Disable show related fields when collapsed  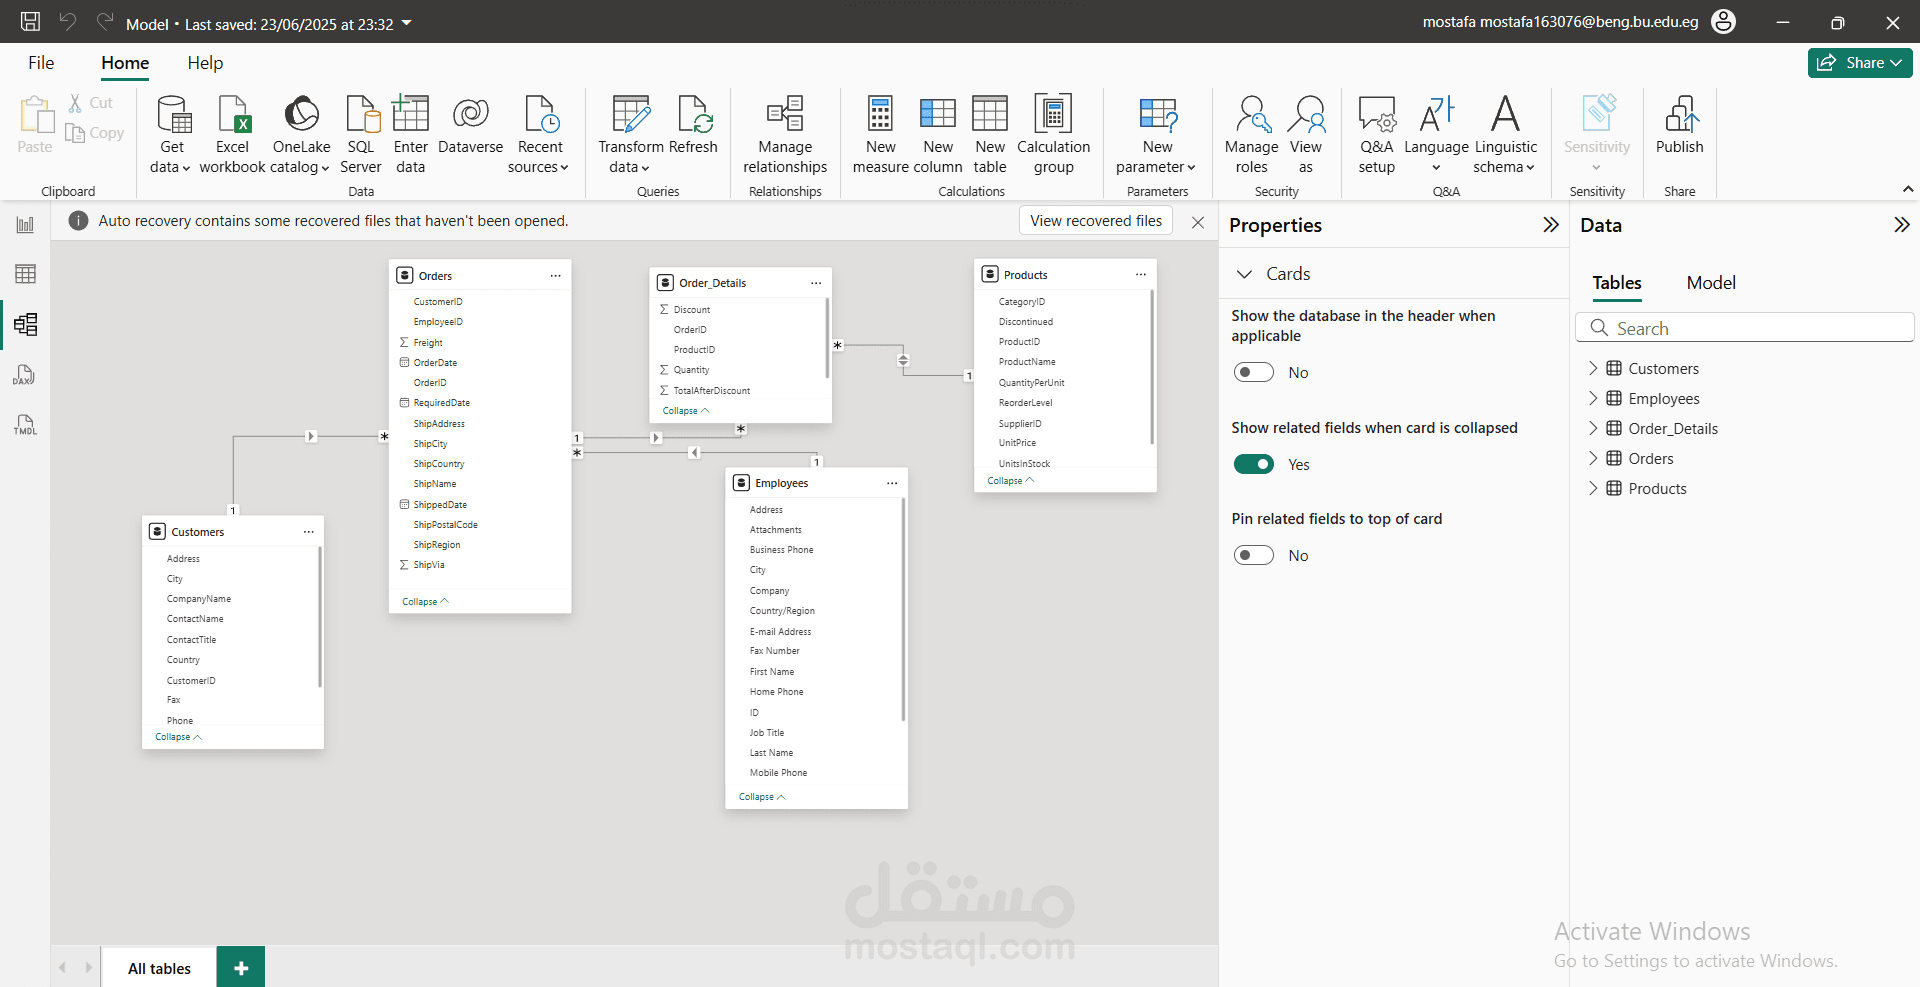1253,464
